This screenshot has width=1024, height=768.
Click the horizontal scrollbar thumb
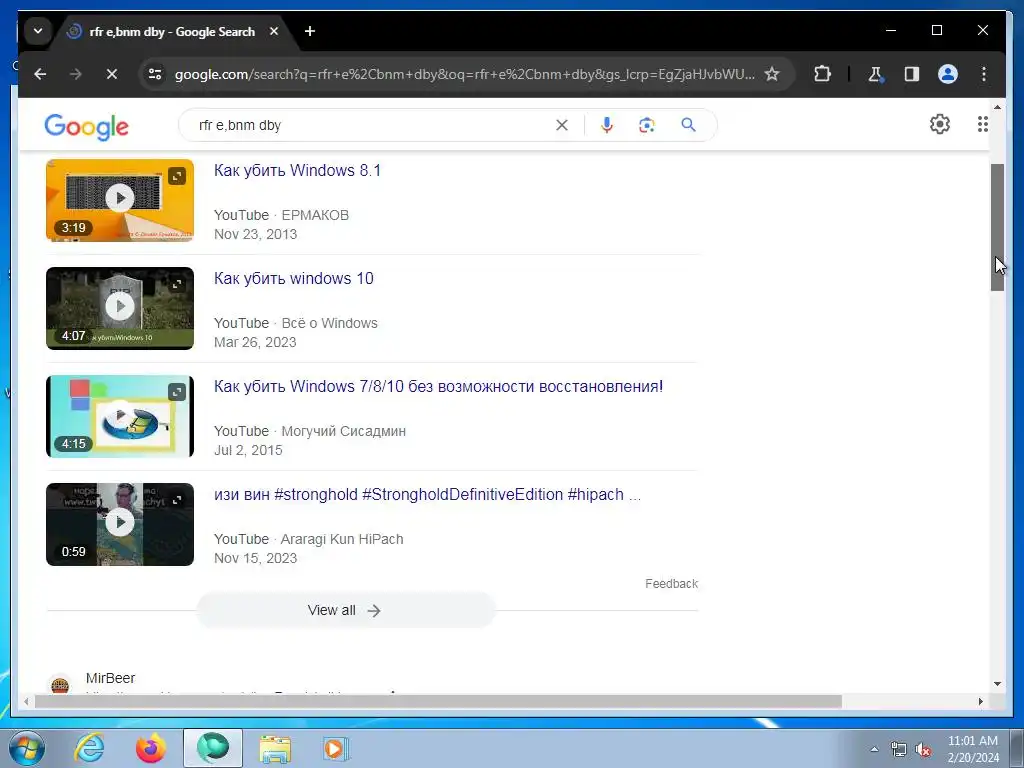pyautogui.click(x=438, y=701)
